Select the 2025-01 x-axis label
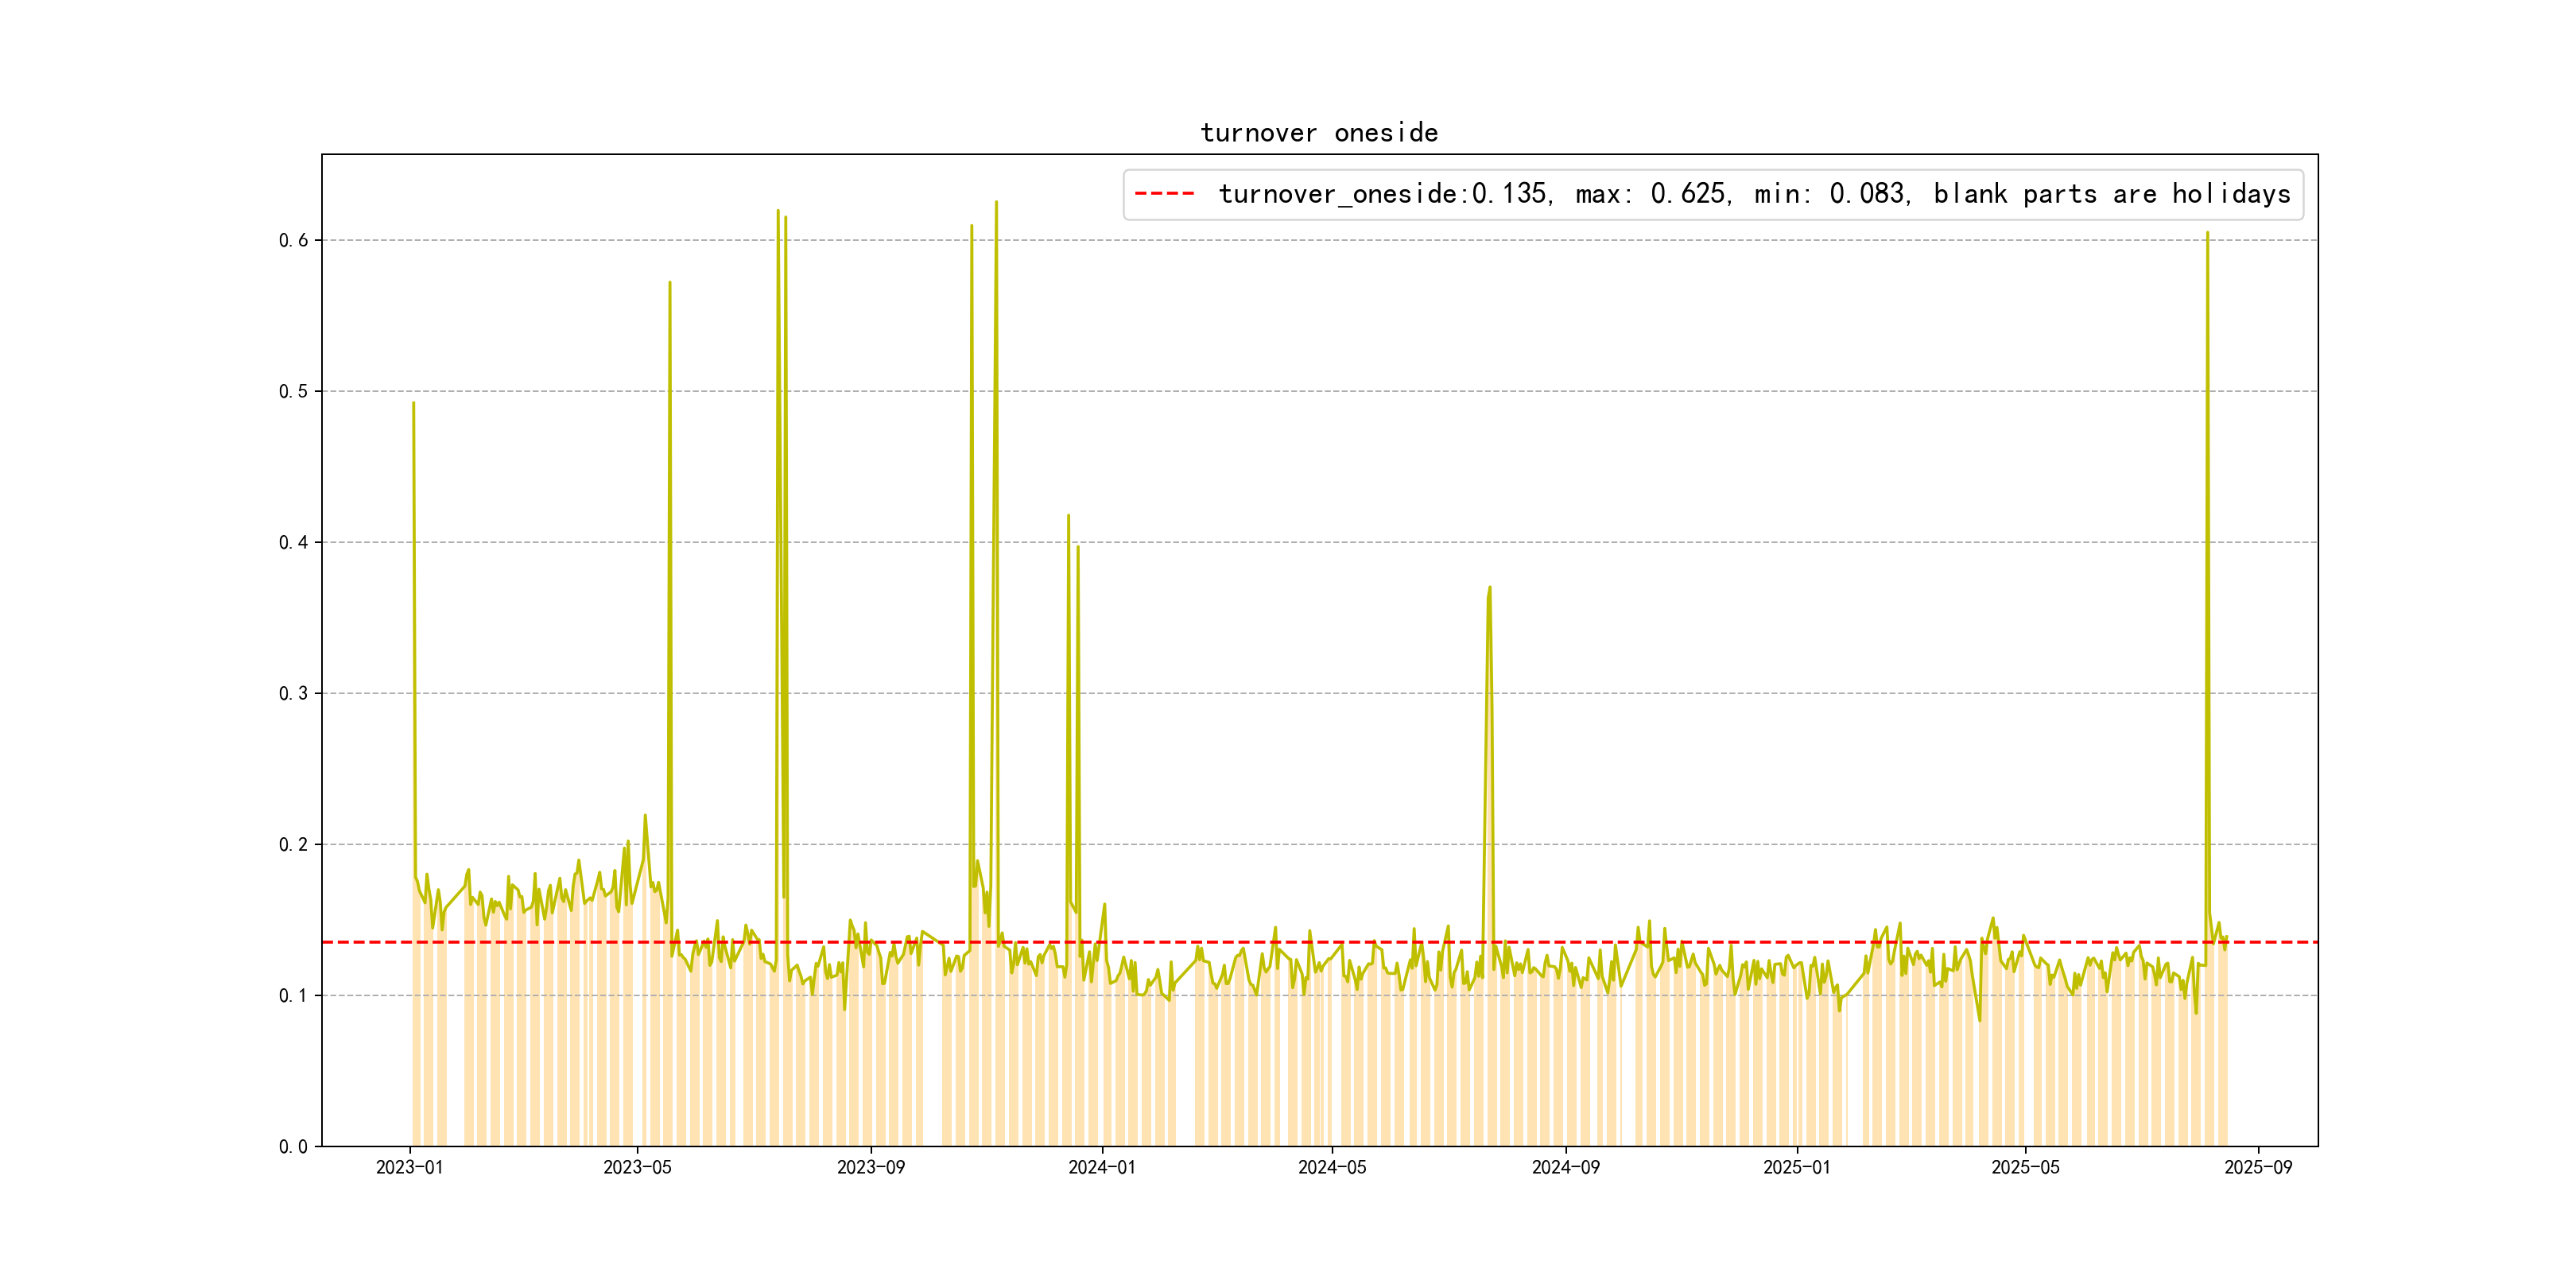 (x=1796, y=1167)
